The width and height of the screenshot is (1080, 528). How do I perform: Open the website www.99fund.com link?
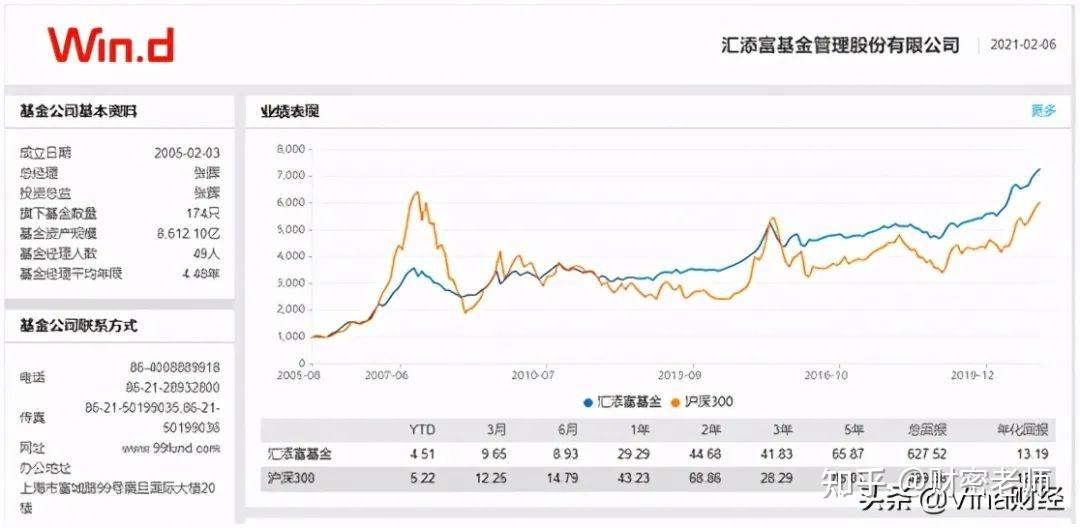[171, 448]
